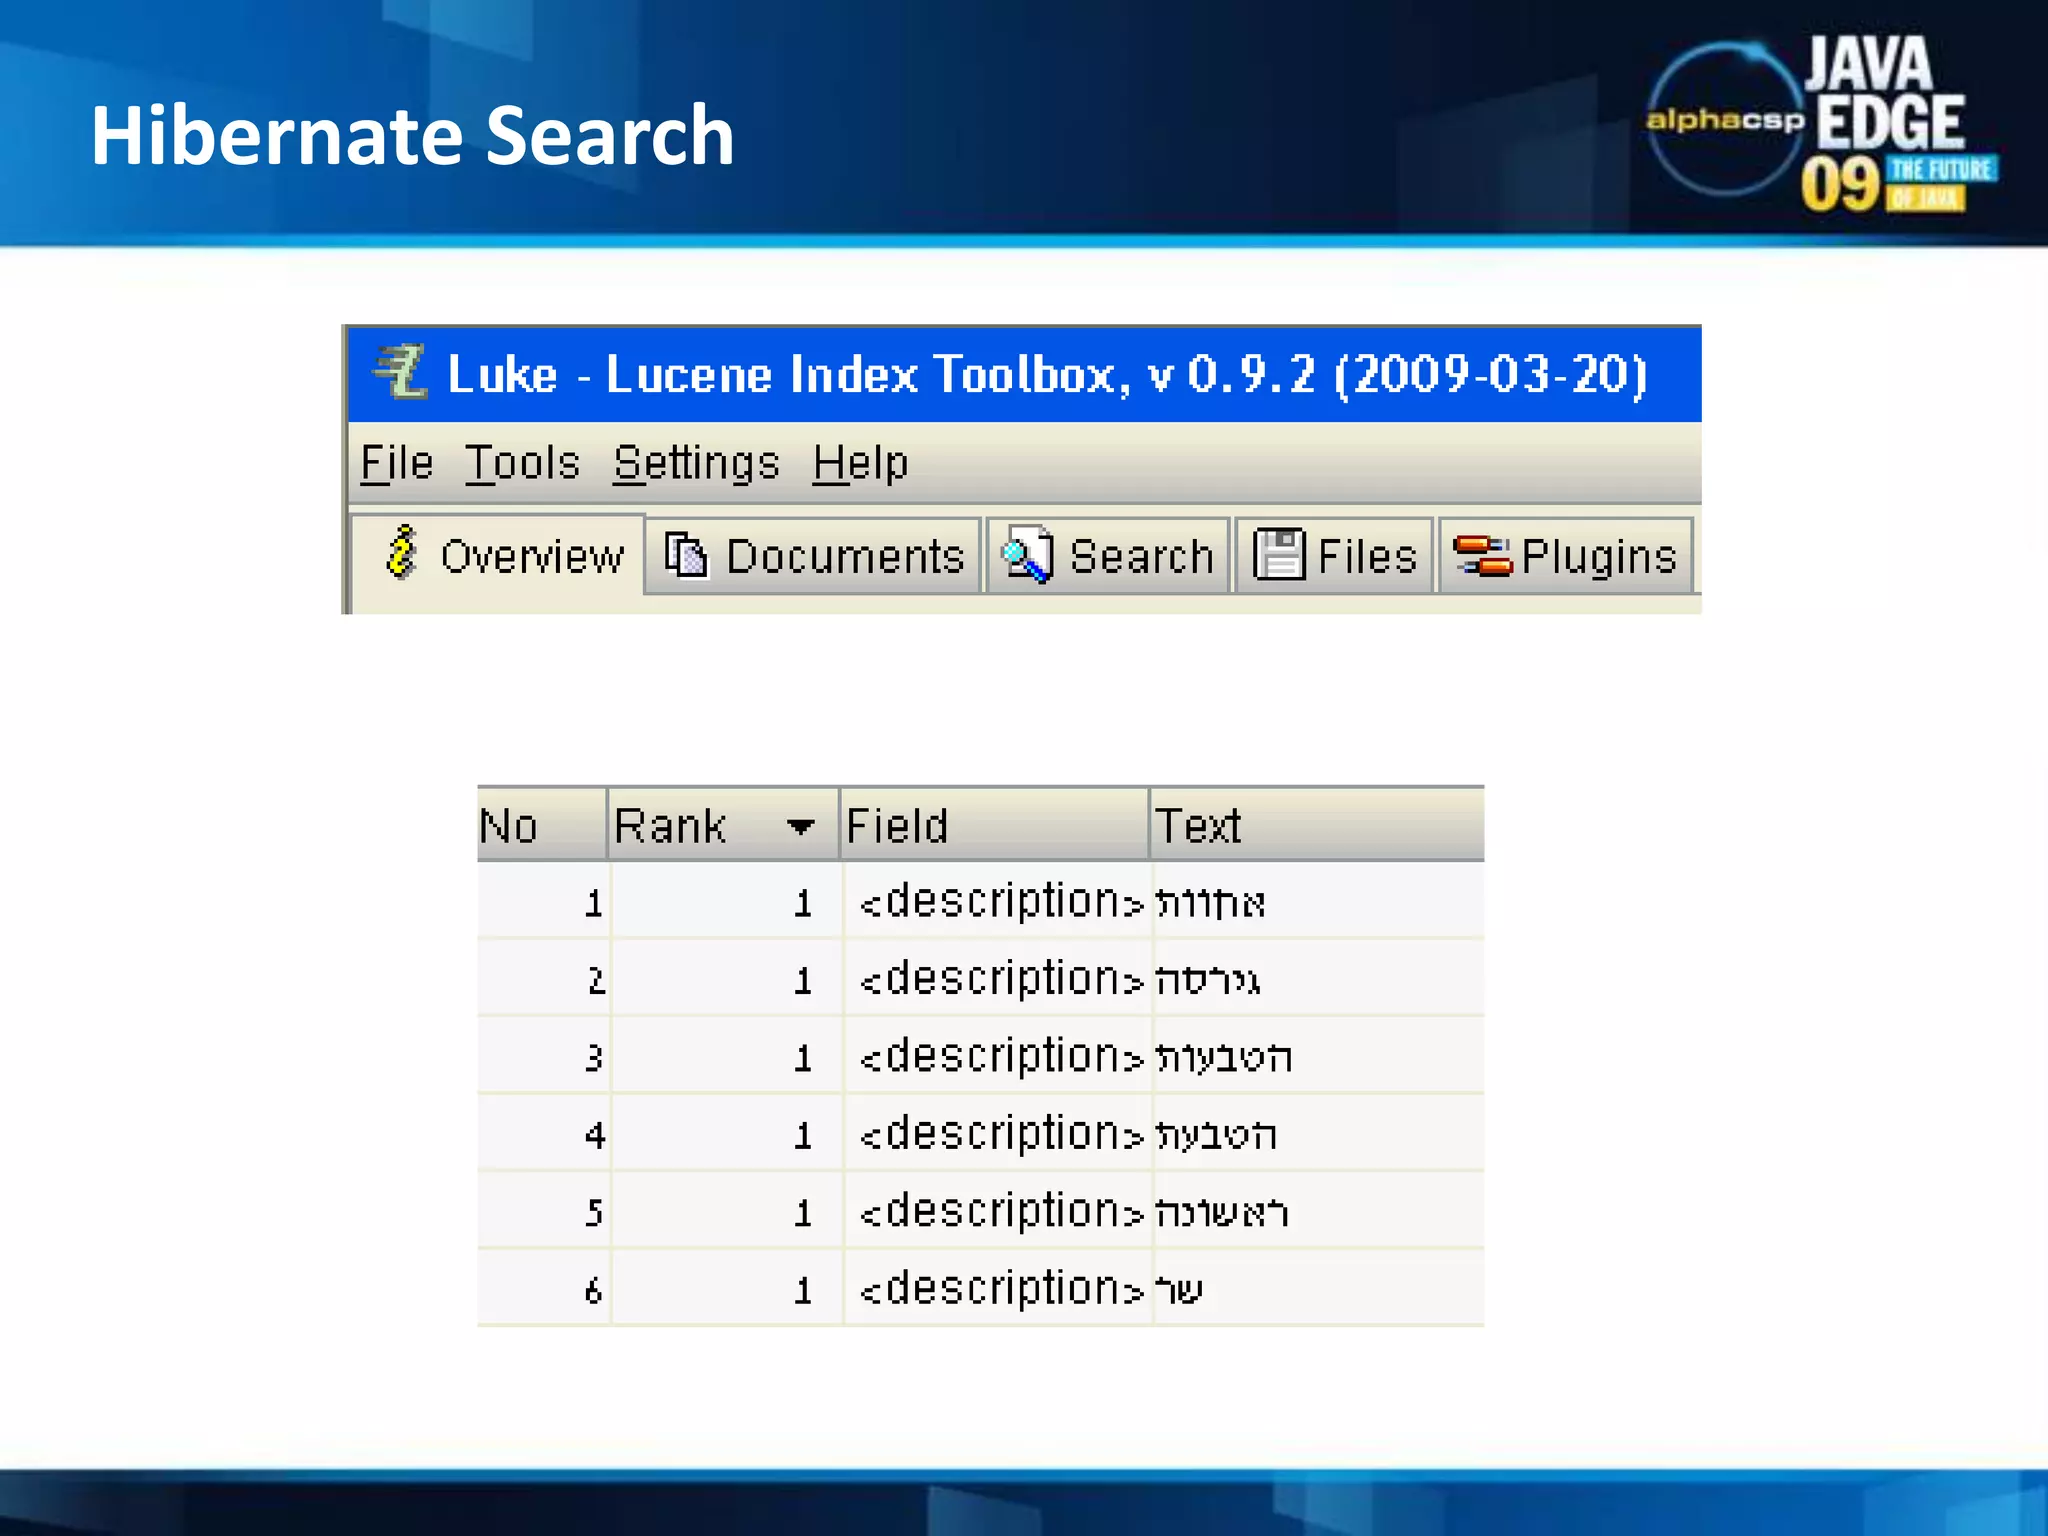Click the Rank column sort arrow
The height and width of the screenshot is (1536, 2048).
(800, 826)
